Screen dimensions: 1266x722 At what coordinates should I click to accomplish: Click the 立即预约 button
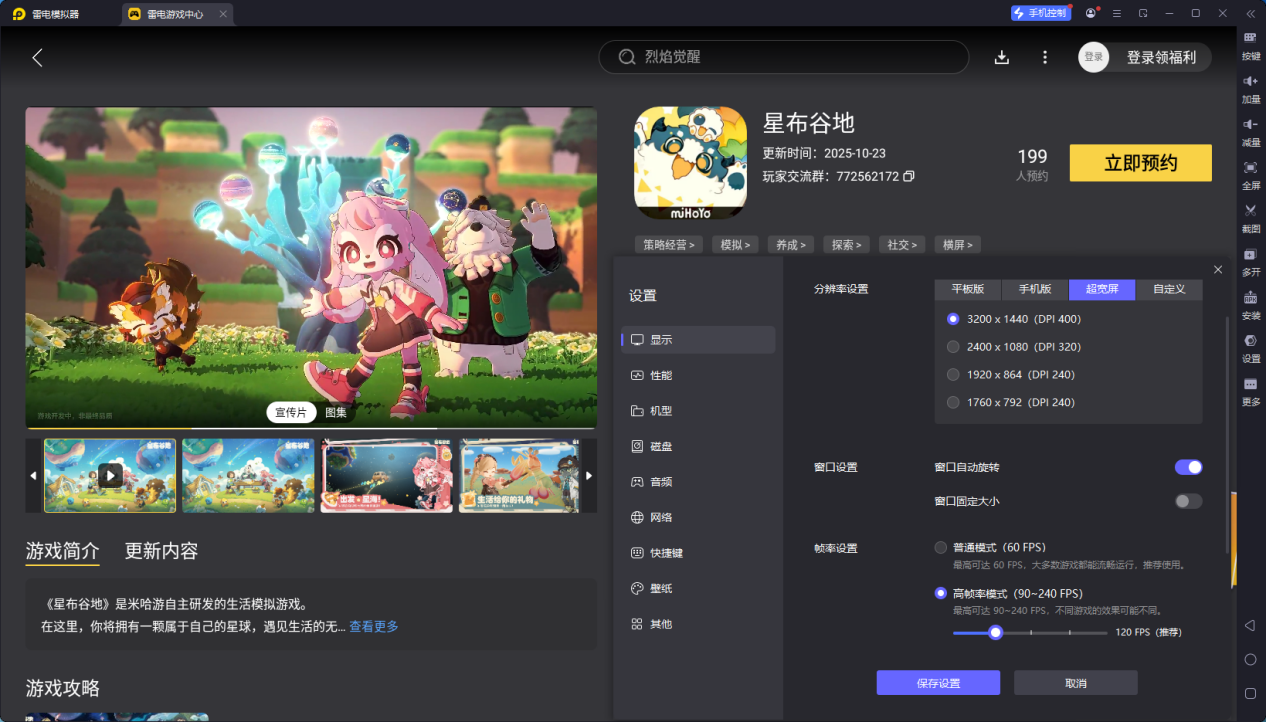click(x=1140, y=162)
